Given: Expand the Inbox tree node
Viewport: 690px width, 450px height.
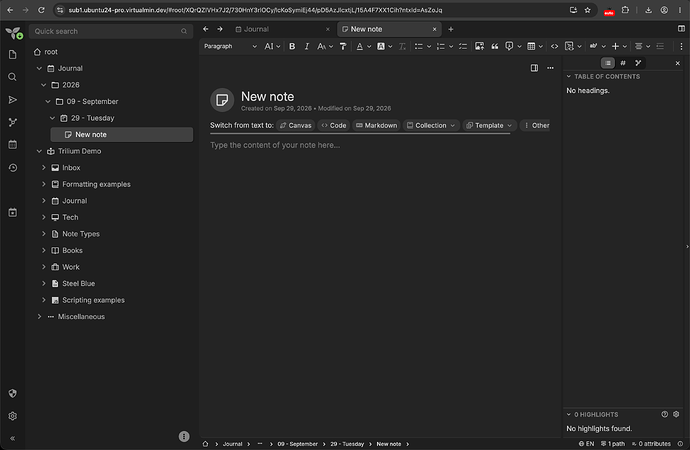Looking at the screenshot, I should [44, 168].
